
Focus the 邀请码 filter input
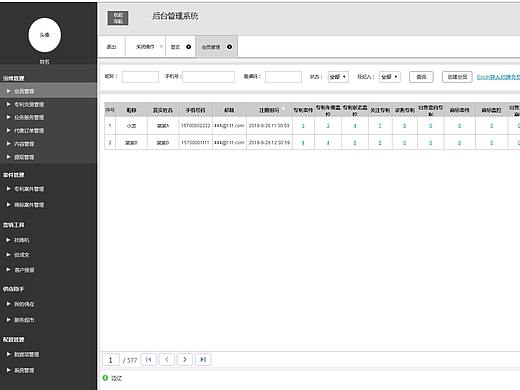[283, 77]
